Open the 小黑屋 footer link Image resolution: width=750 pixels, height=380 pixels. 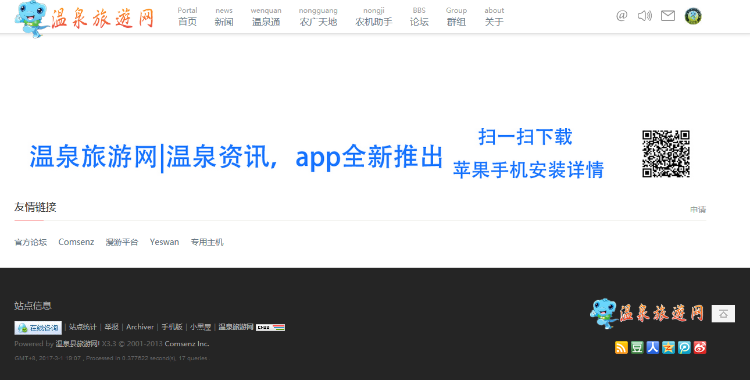click(x=200, y=327)
